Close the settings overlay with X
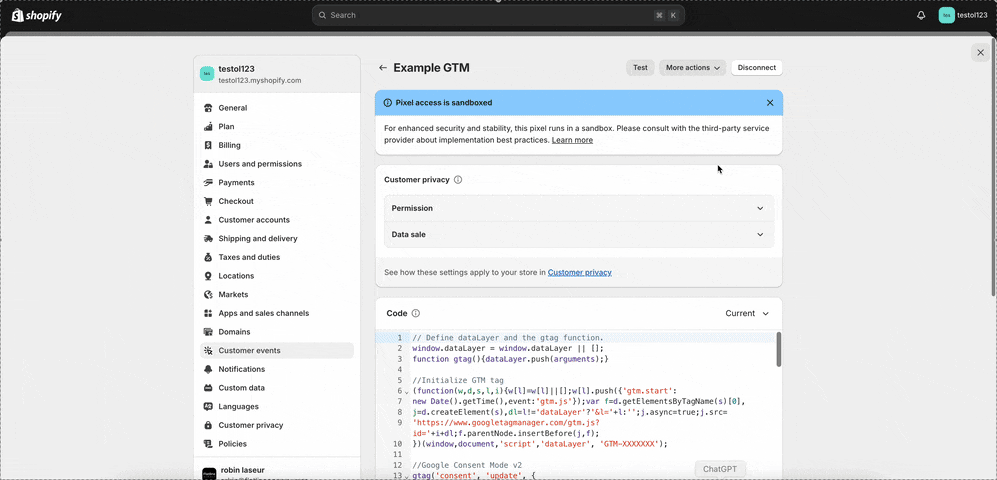The height and width of the screenshot is (480, 997). pyautogui.click(x=980, y=53)
